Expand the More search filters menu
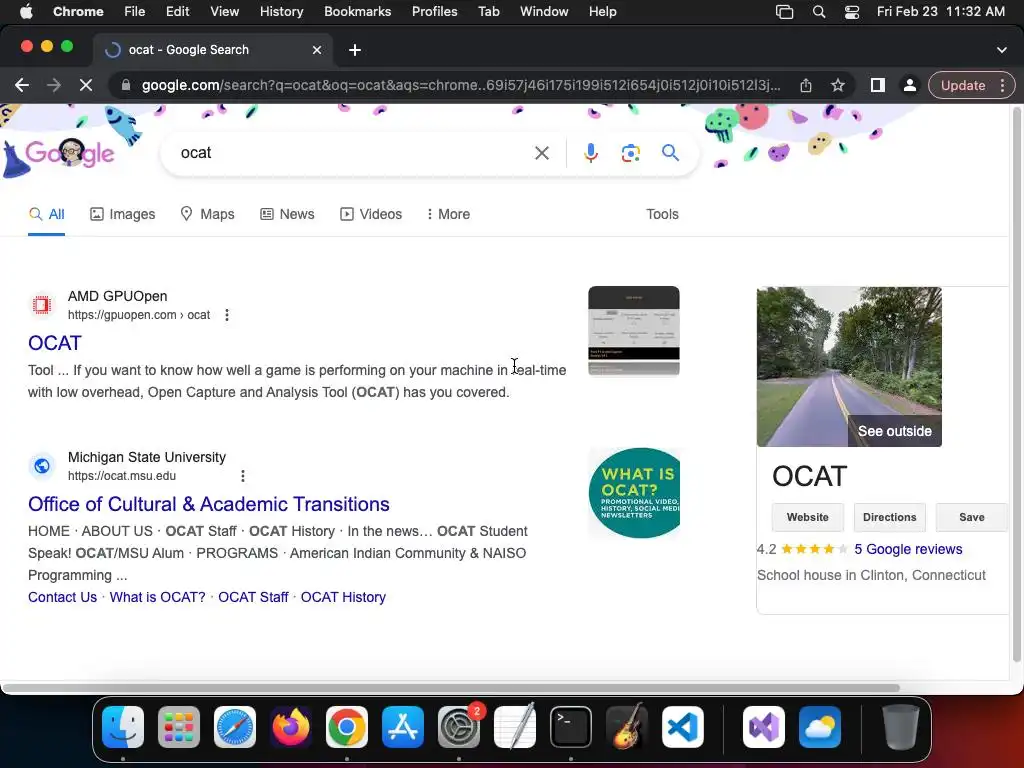The width and height of the screenshot is (1024, 768). click(448, 214)
